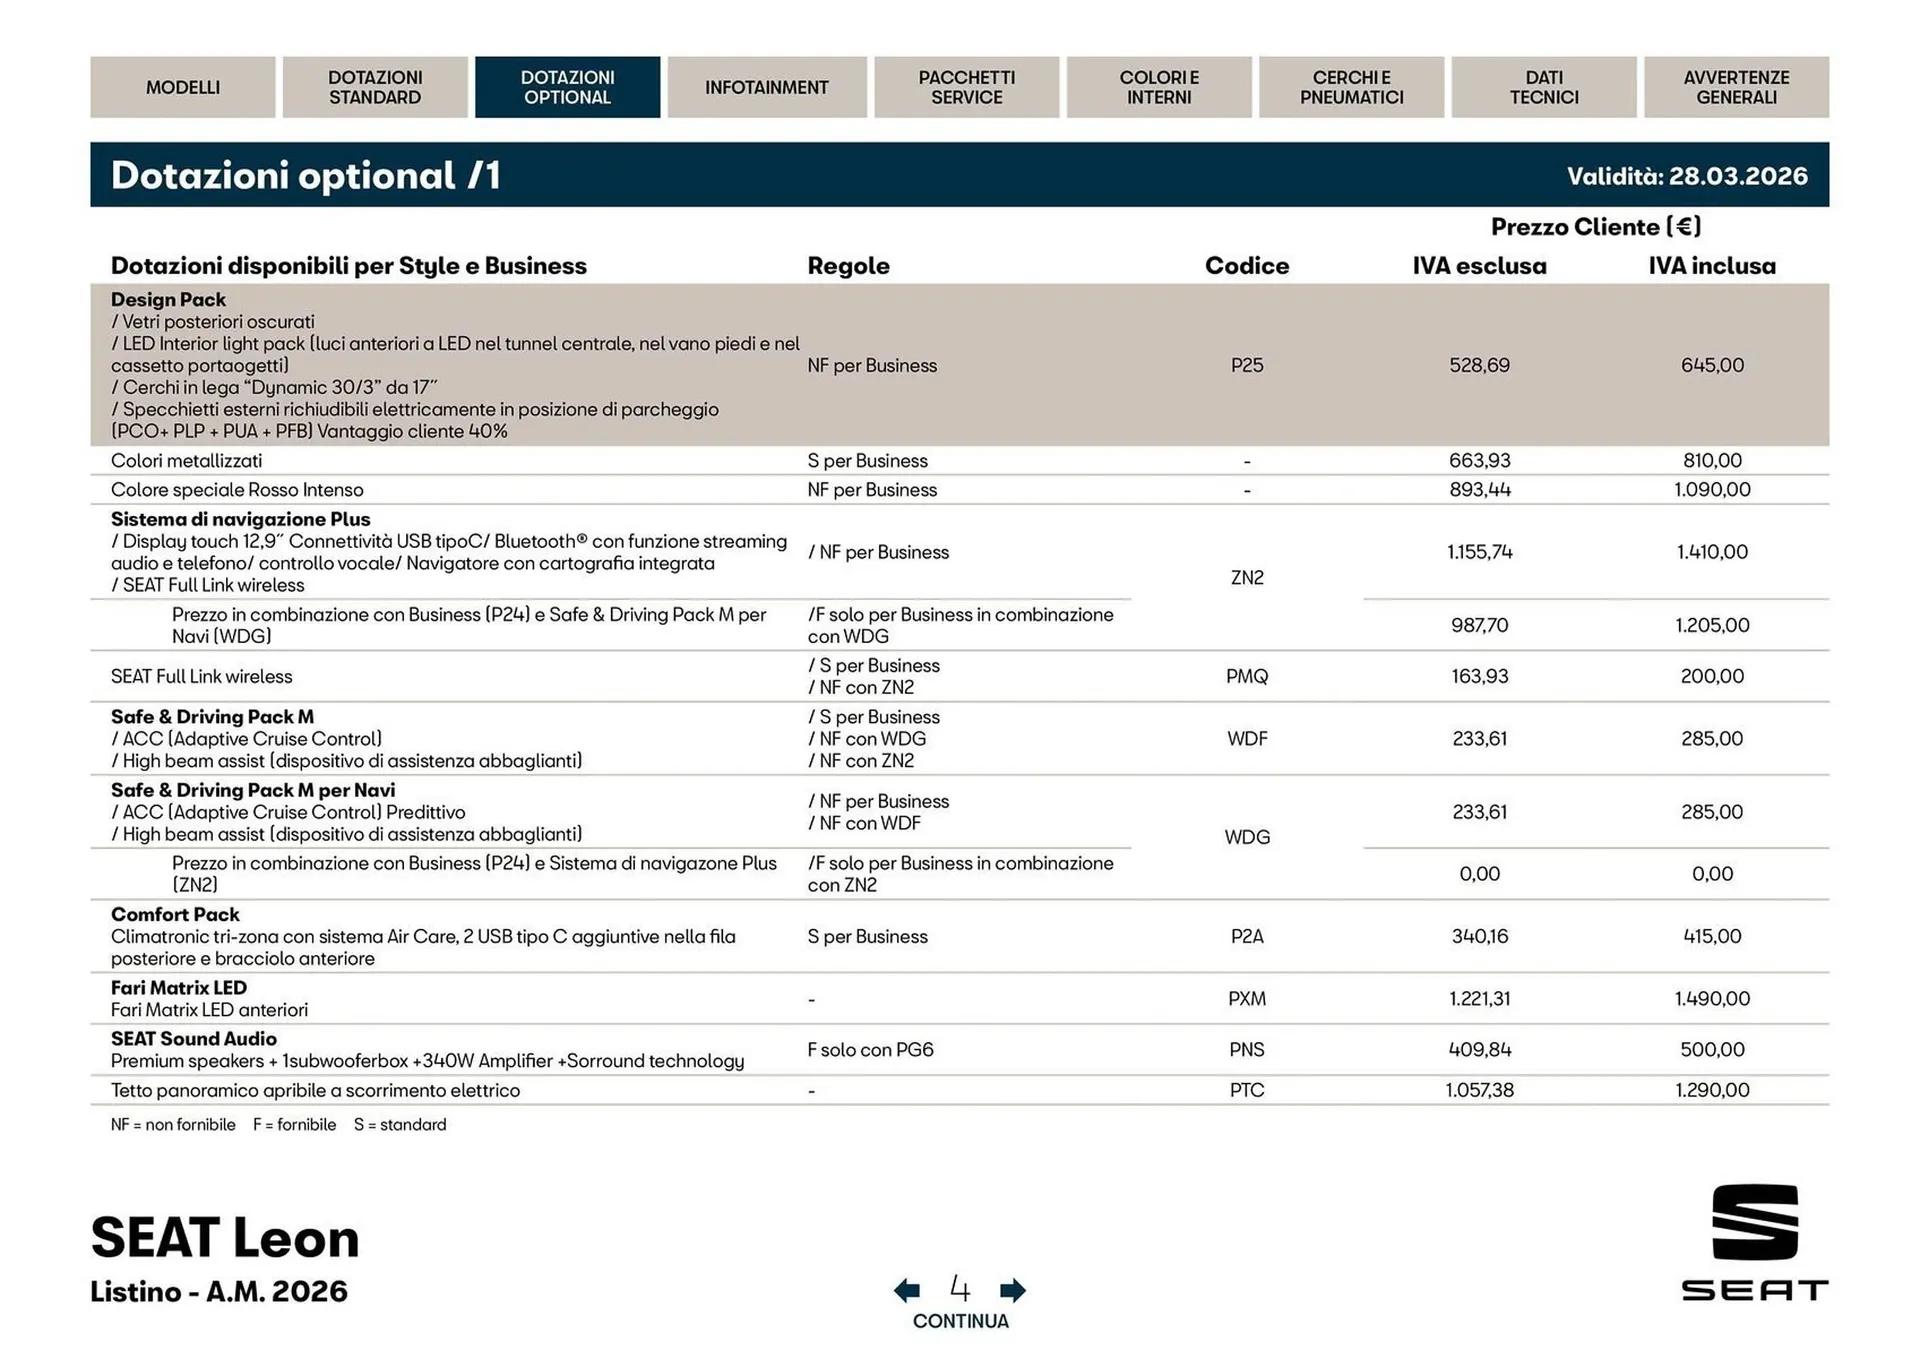Click page number 4 indicator
Screen dimensions: 1920x1358
[x=960, y=1287]
